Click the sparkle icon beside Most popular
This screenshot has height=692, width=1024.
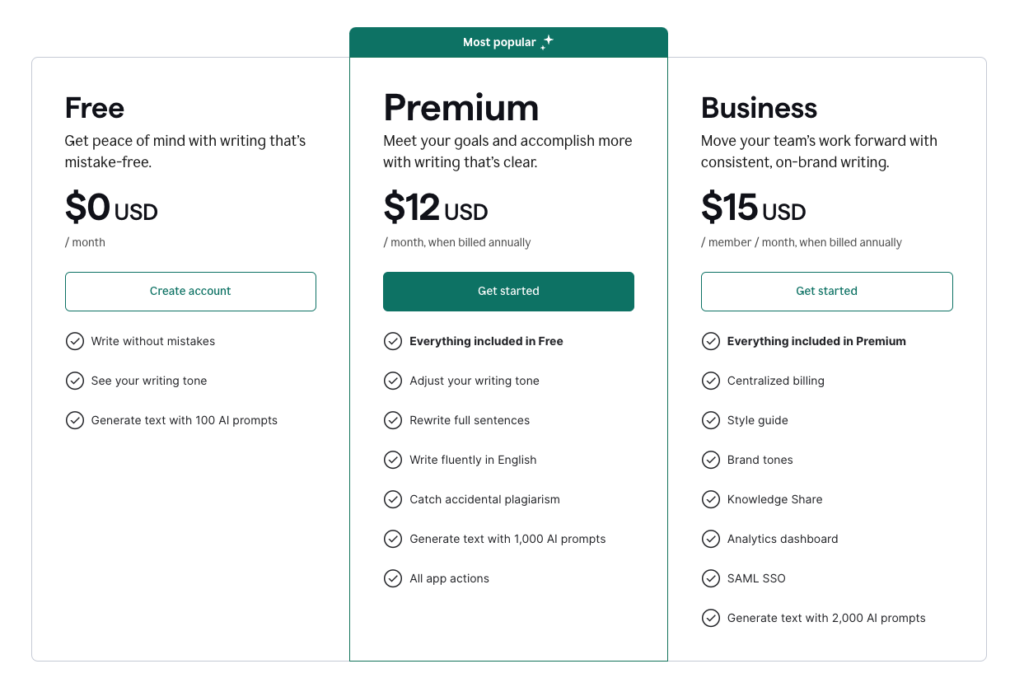pyautogui.click(x=547, y=42)
